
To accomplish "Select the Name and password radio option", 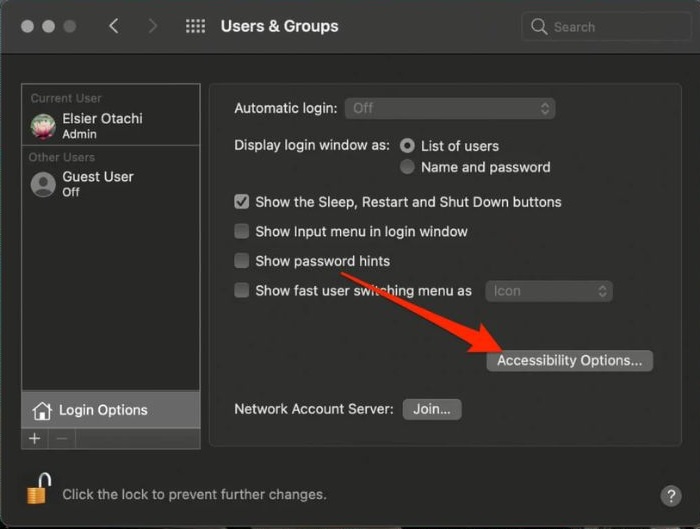I will click(407, 167).
